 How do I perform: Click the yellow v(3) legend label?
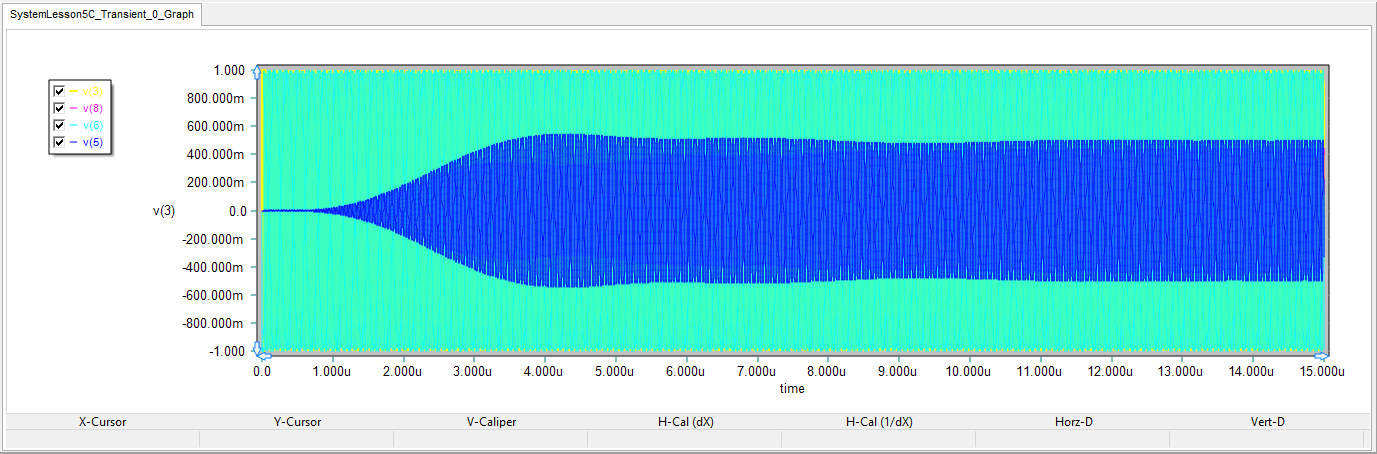tap(92, 91)
